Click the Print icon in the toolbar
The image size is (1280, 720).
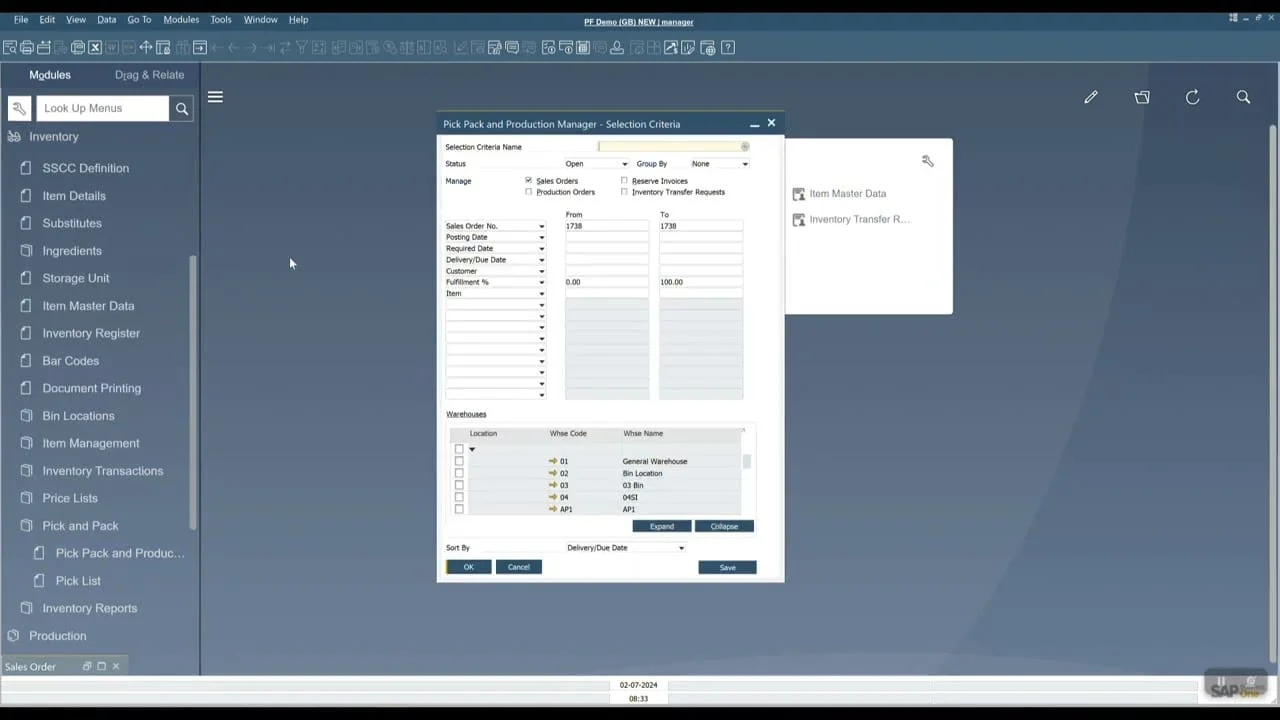[x=26, y=47]
